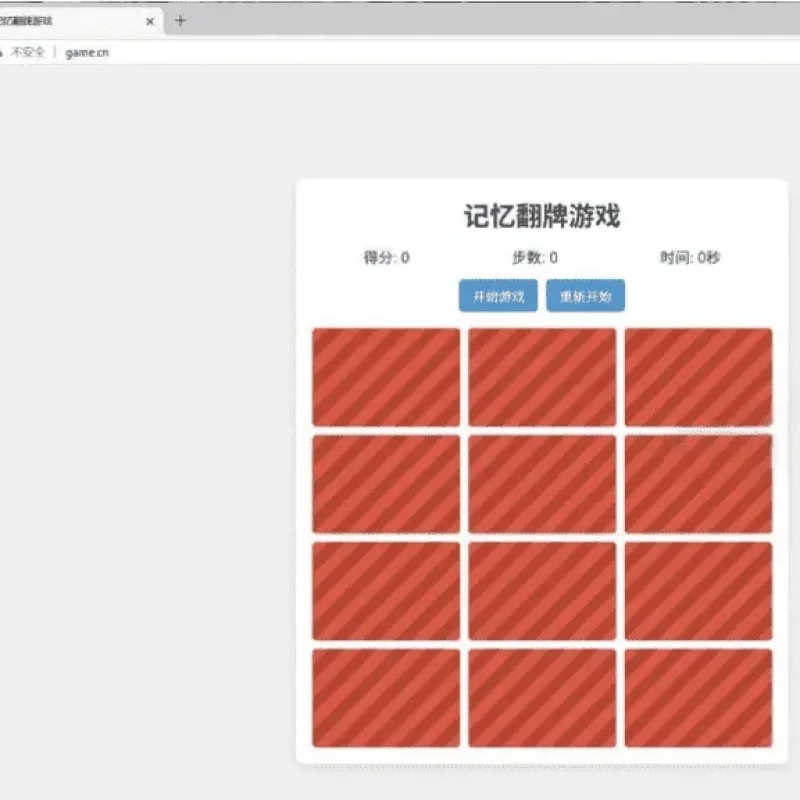Flip the card in row 2, column 3

[698, 484]
